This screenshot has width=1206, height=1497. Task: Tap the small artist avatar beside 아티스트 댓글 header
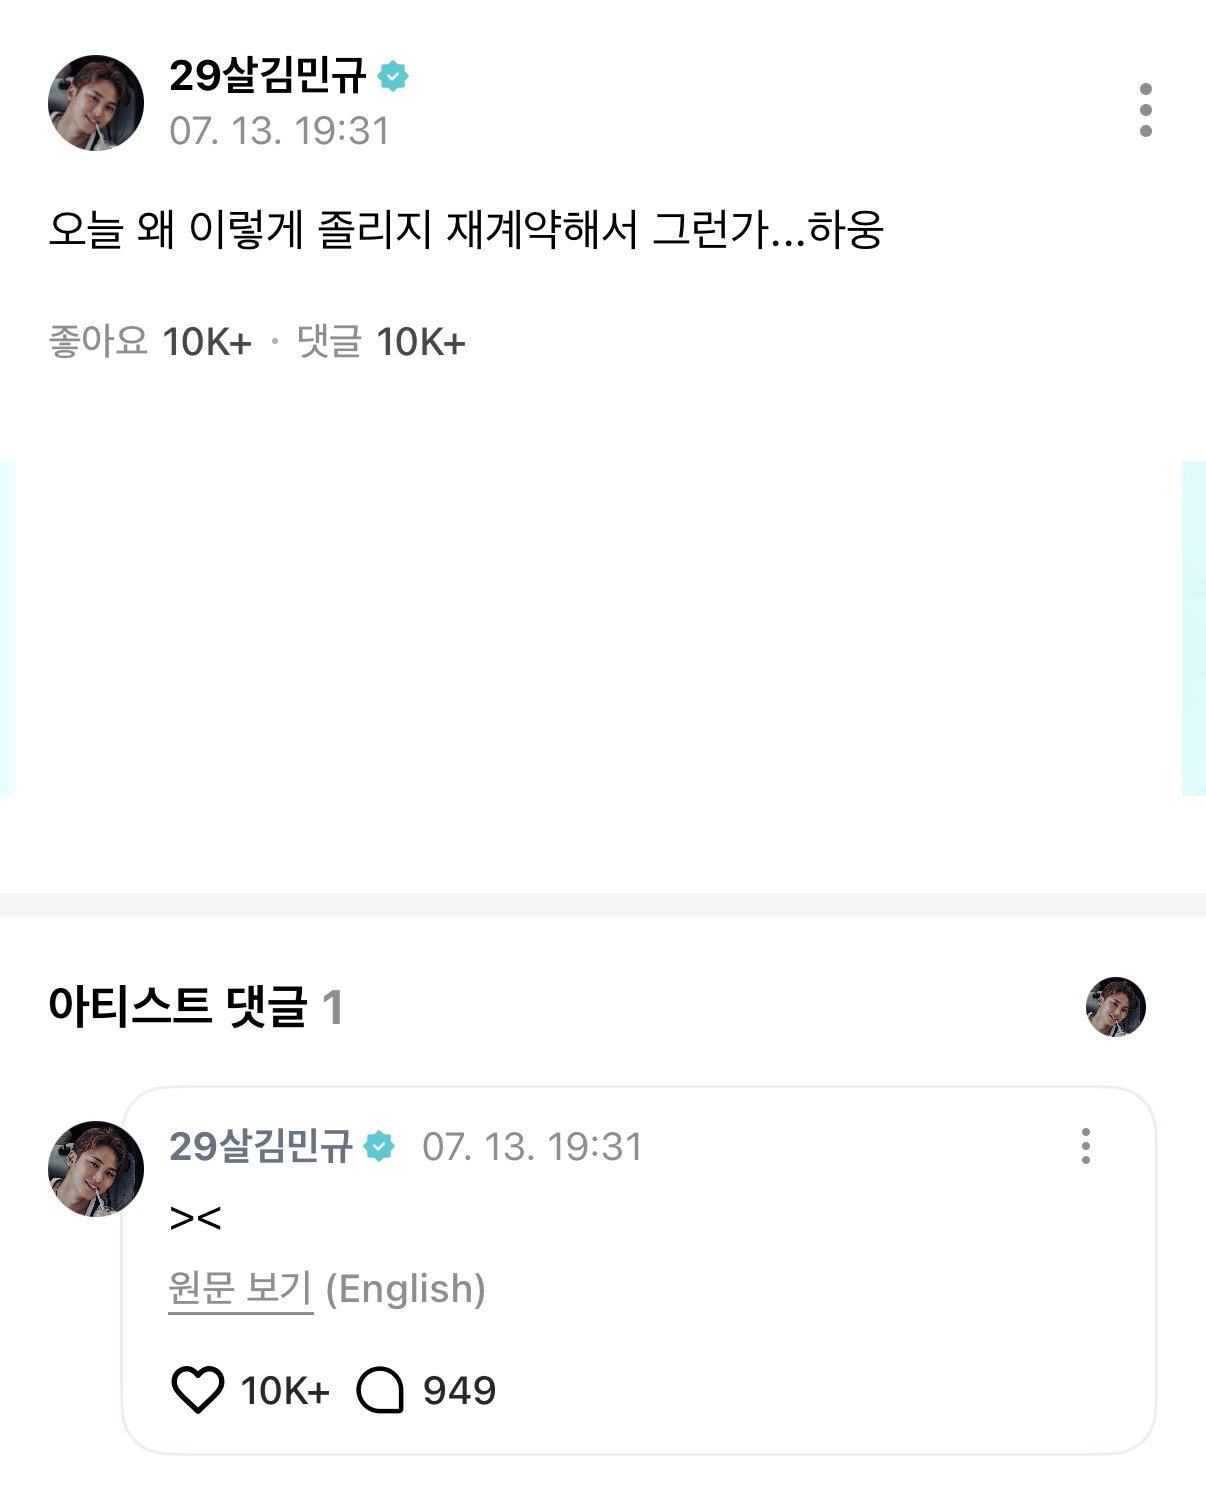[x=1115, y=1007]
